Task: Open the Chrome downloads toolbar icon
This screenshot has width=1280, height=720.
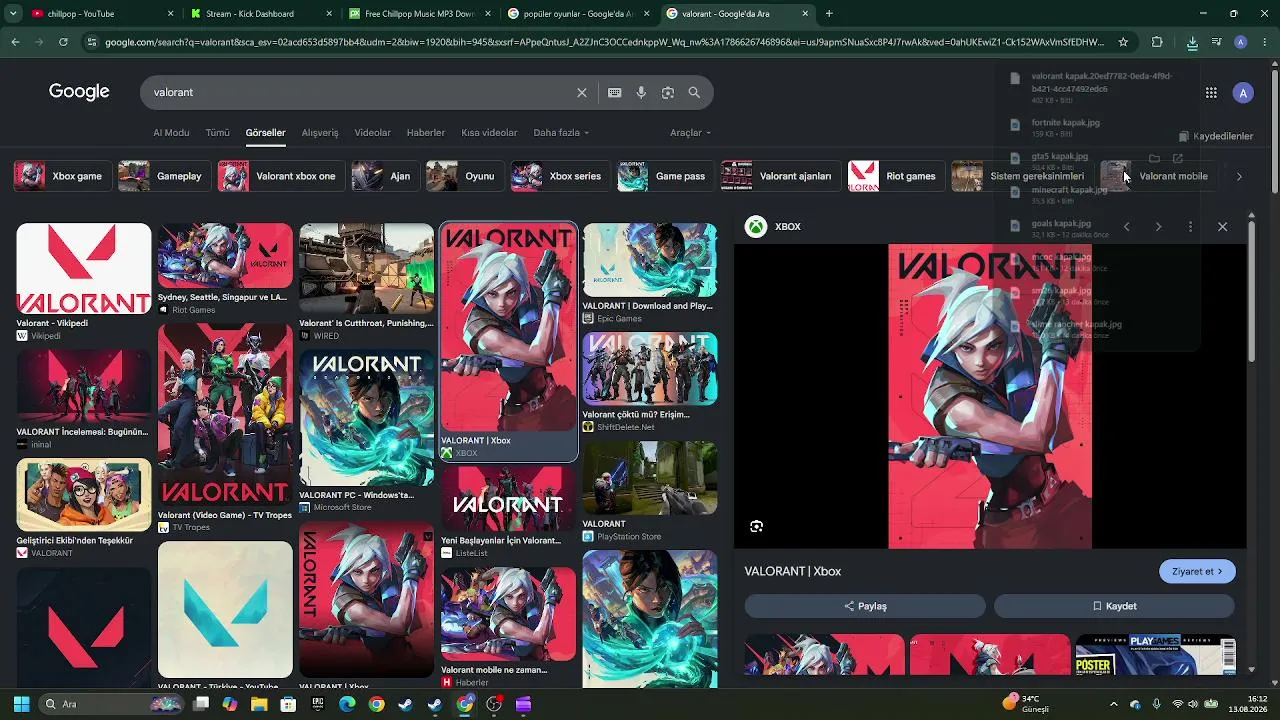Action: click(x=1192, y=42)
